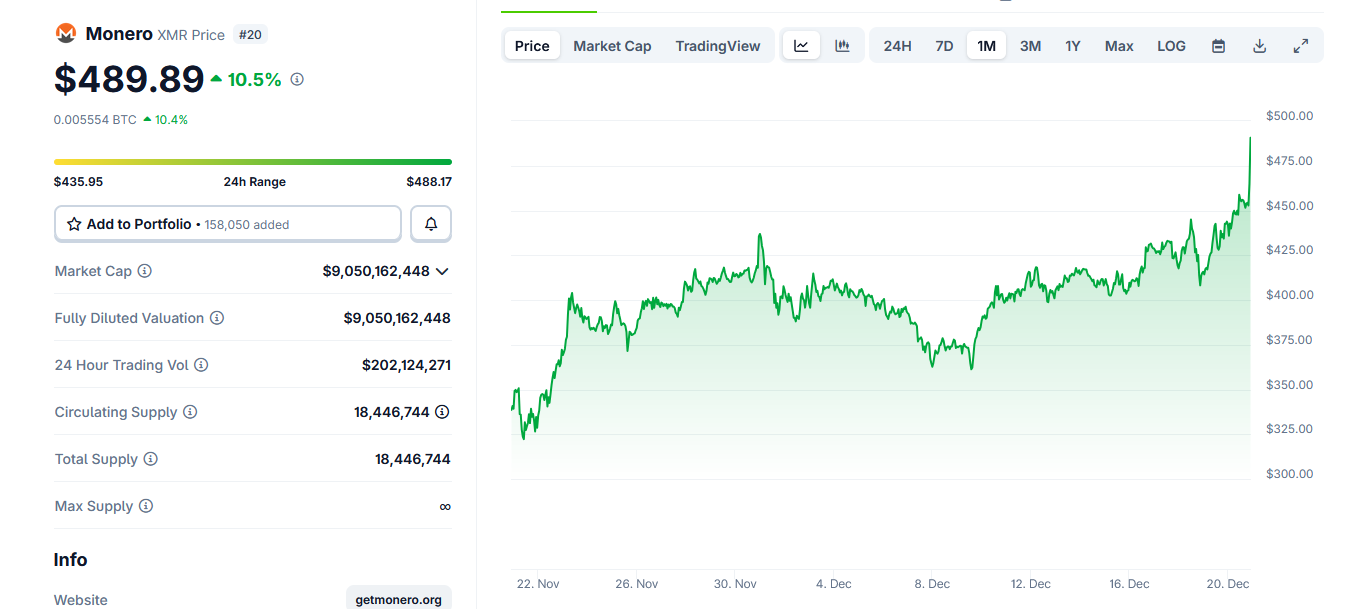Expand Market Cap value chevron
The height and width of the screenshot is (609, 1372).
pyautogui.click(x=442, y=271)
